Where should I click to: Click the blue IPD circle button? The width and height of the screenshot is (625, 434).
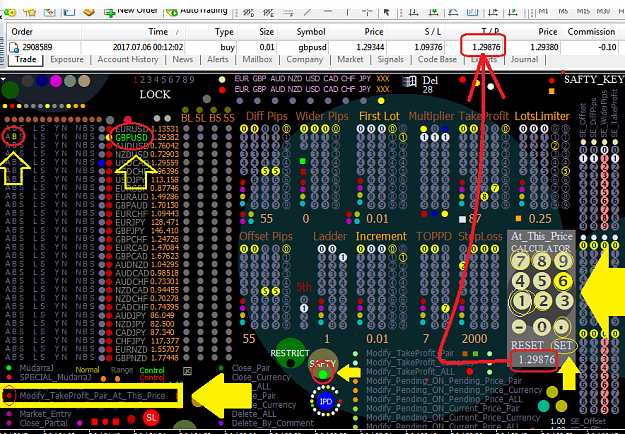[x=326, y=402]
